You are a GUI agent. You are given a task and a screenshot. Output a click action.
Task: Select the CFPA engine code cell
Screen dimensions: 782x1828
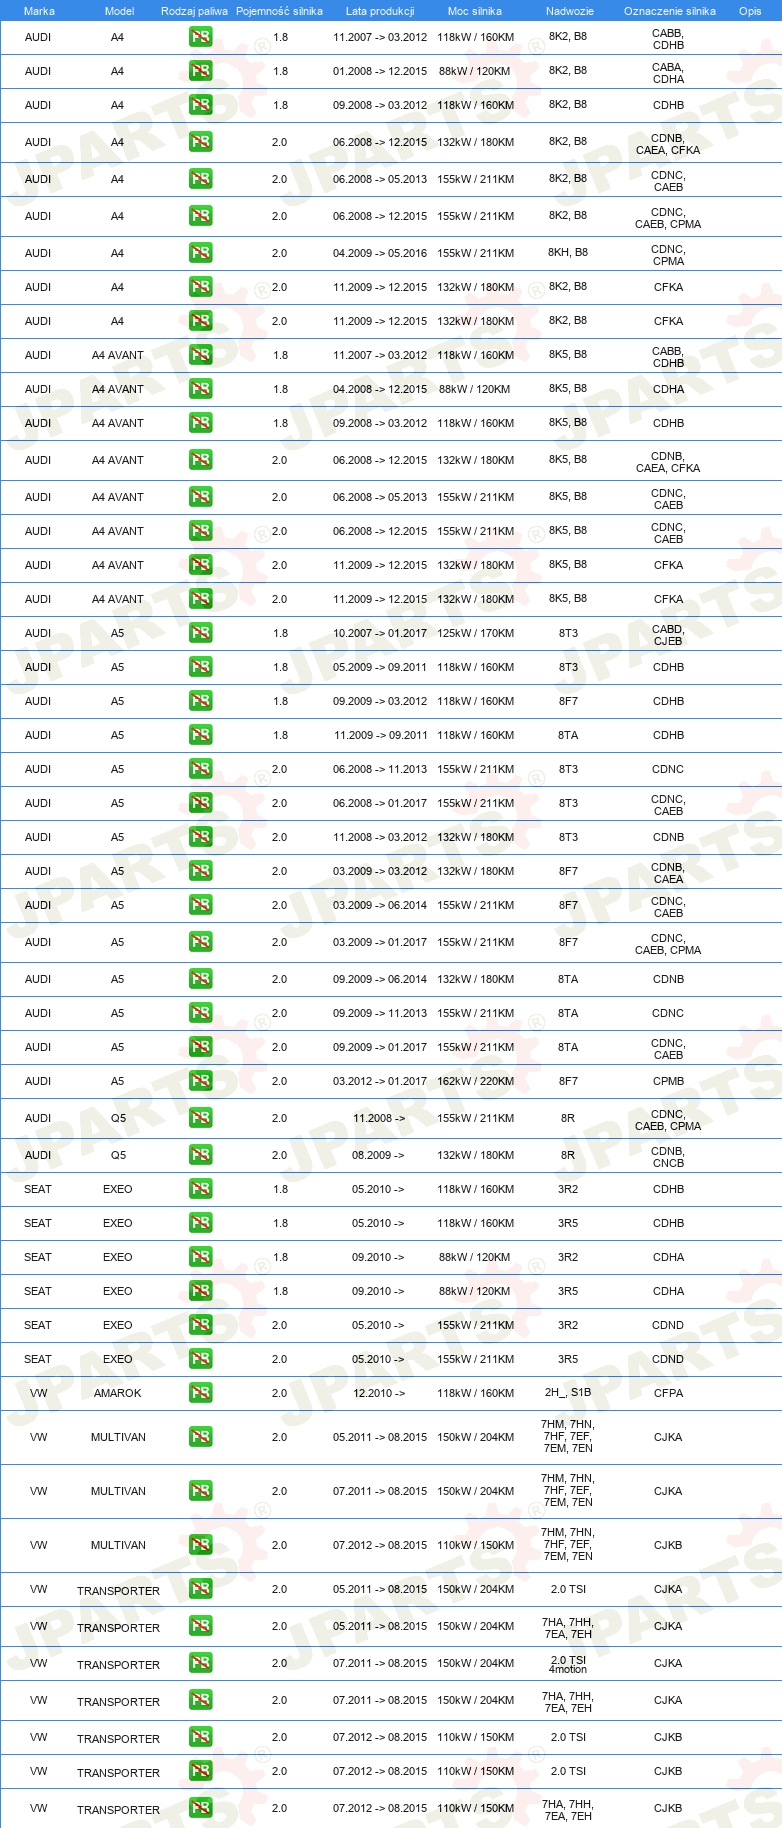click(668, 1393)
